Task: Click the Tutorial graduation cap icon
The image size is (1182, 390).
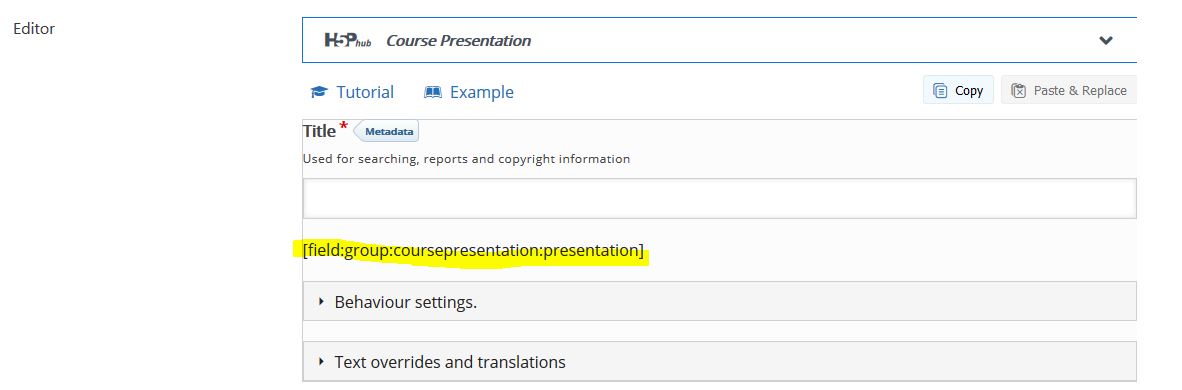Action: (x=319, y=92)
